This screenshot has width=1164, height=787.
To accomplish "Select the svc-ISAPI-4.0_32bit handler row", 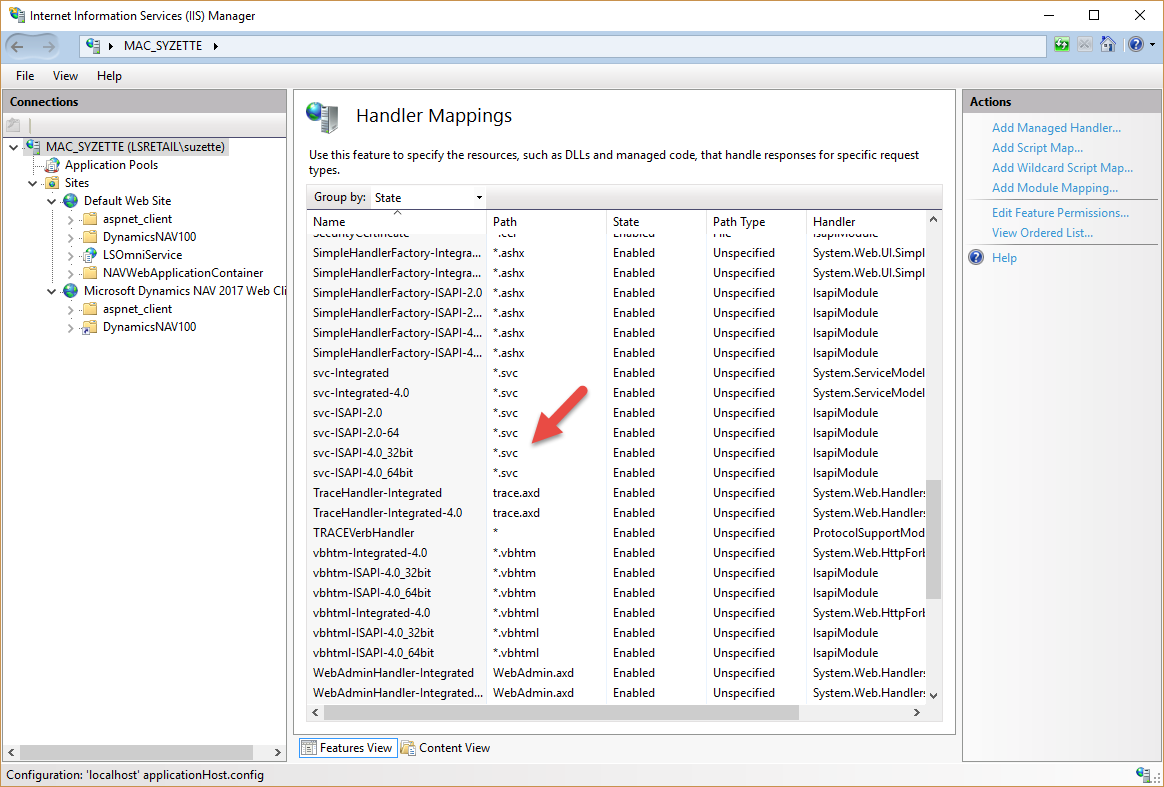I will [x=616, y=453].
